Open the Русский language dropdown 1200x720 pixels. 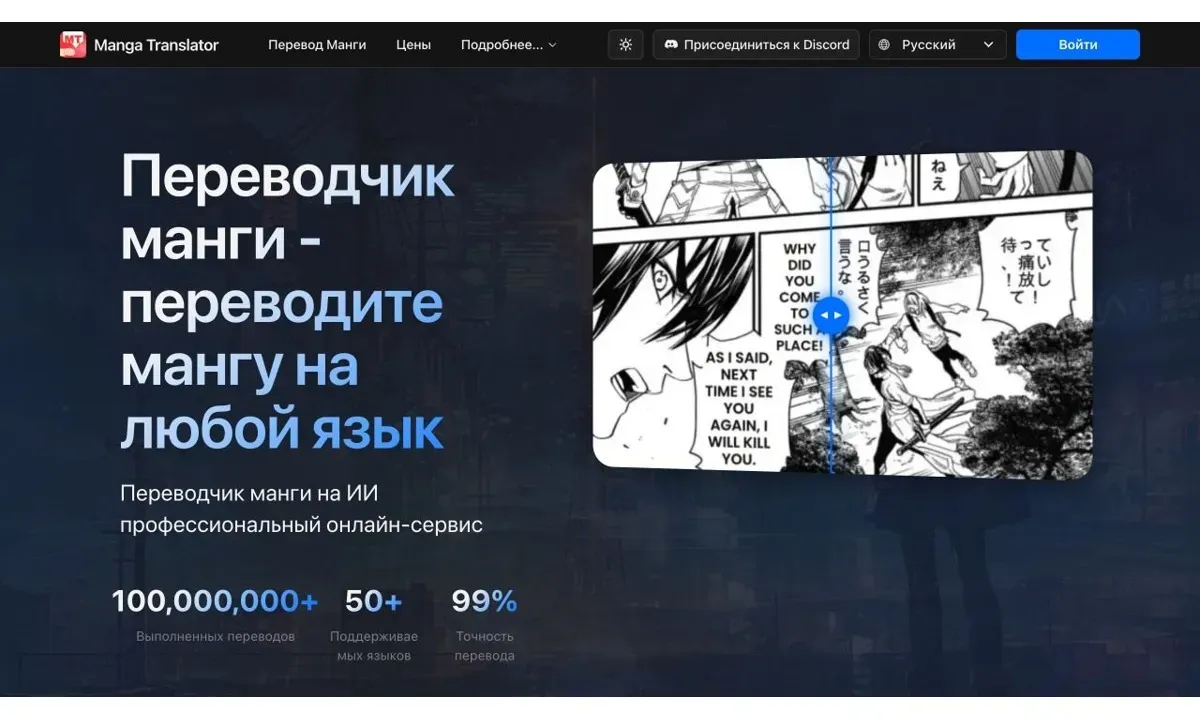click(937, 45)
